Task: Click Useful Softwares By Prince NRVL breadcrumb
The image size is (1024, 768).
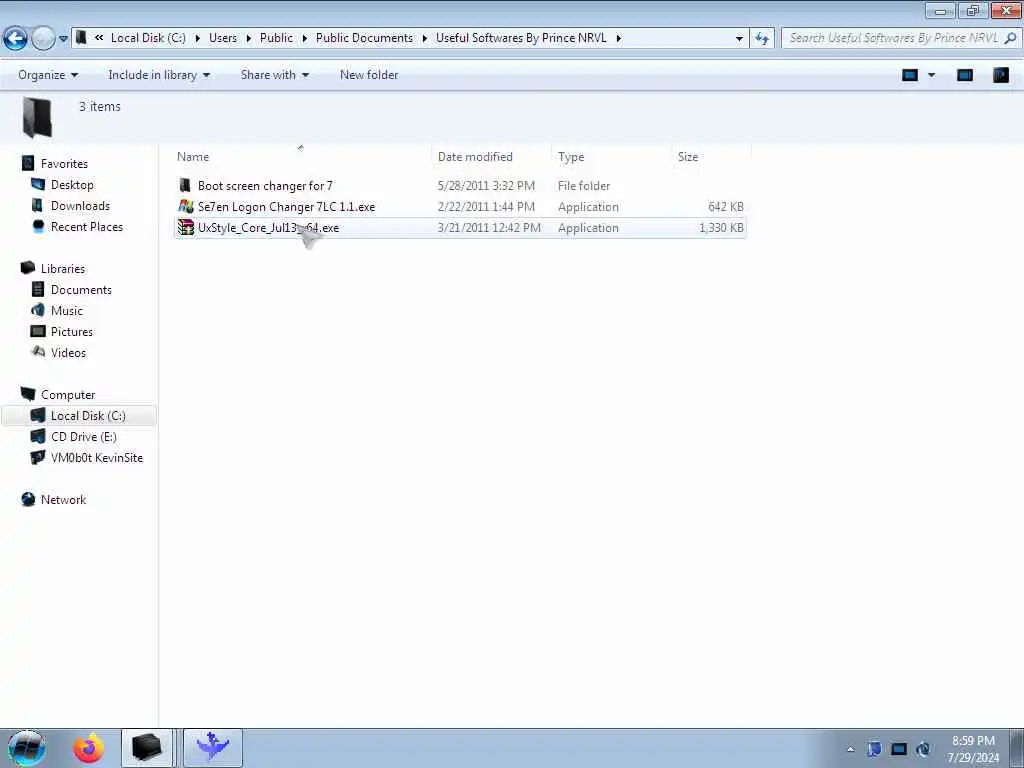Action: [x=521, y=38]
